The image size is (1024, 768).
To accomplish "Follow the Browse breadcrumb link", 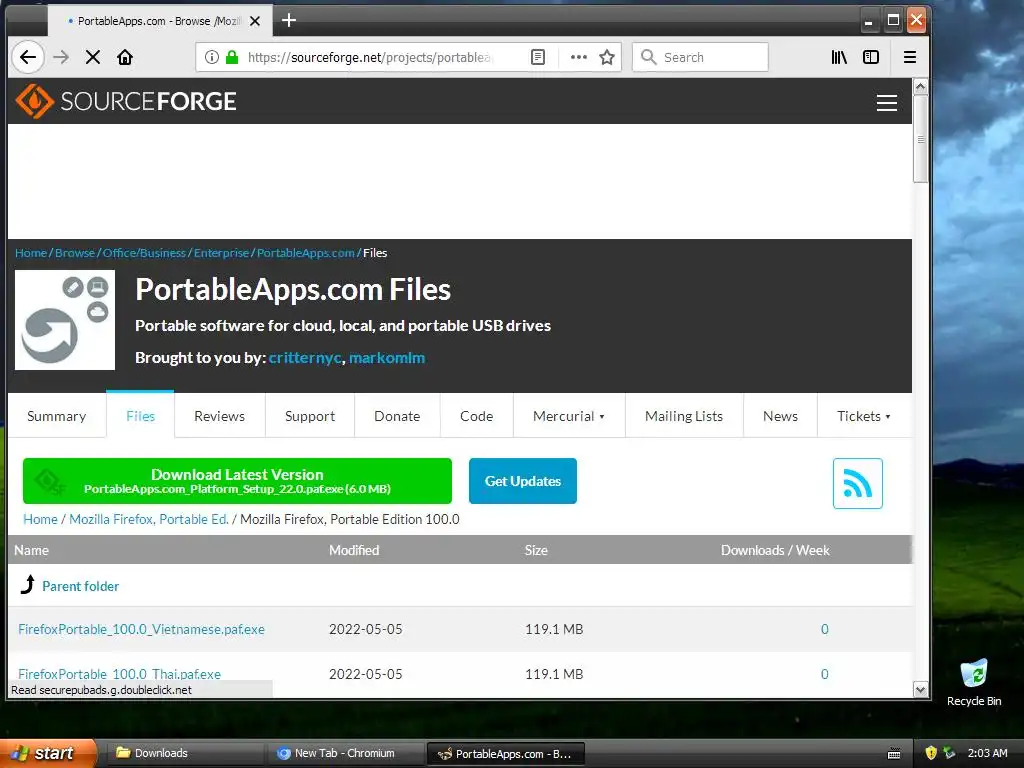I will coord(74,253).
